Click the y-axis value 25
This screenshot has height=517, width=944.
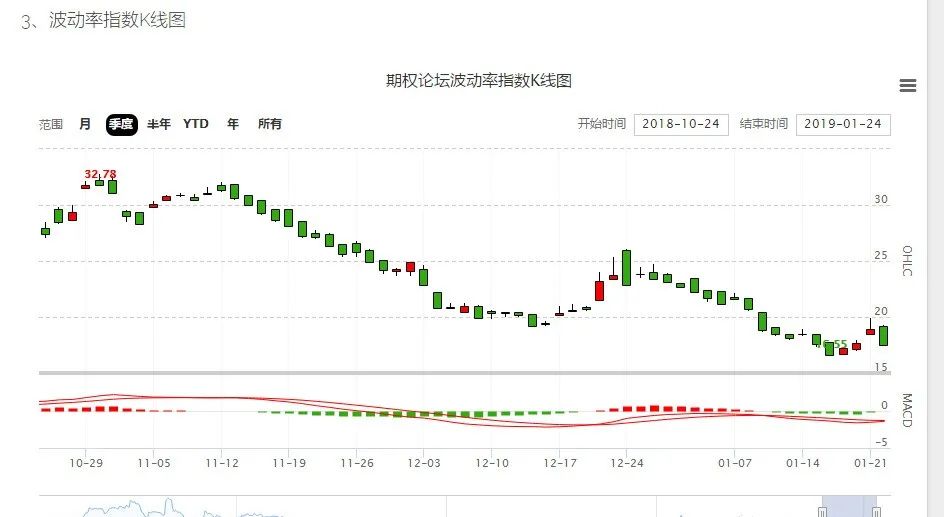(881, 255)
